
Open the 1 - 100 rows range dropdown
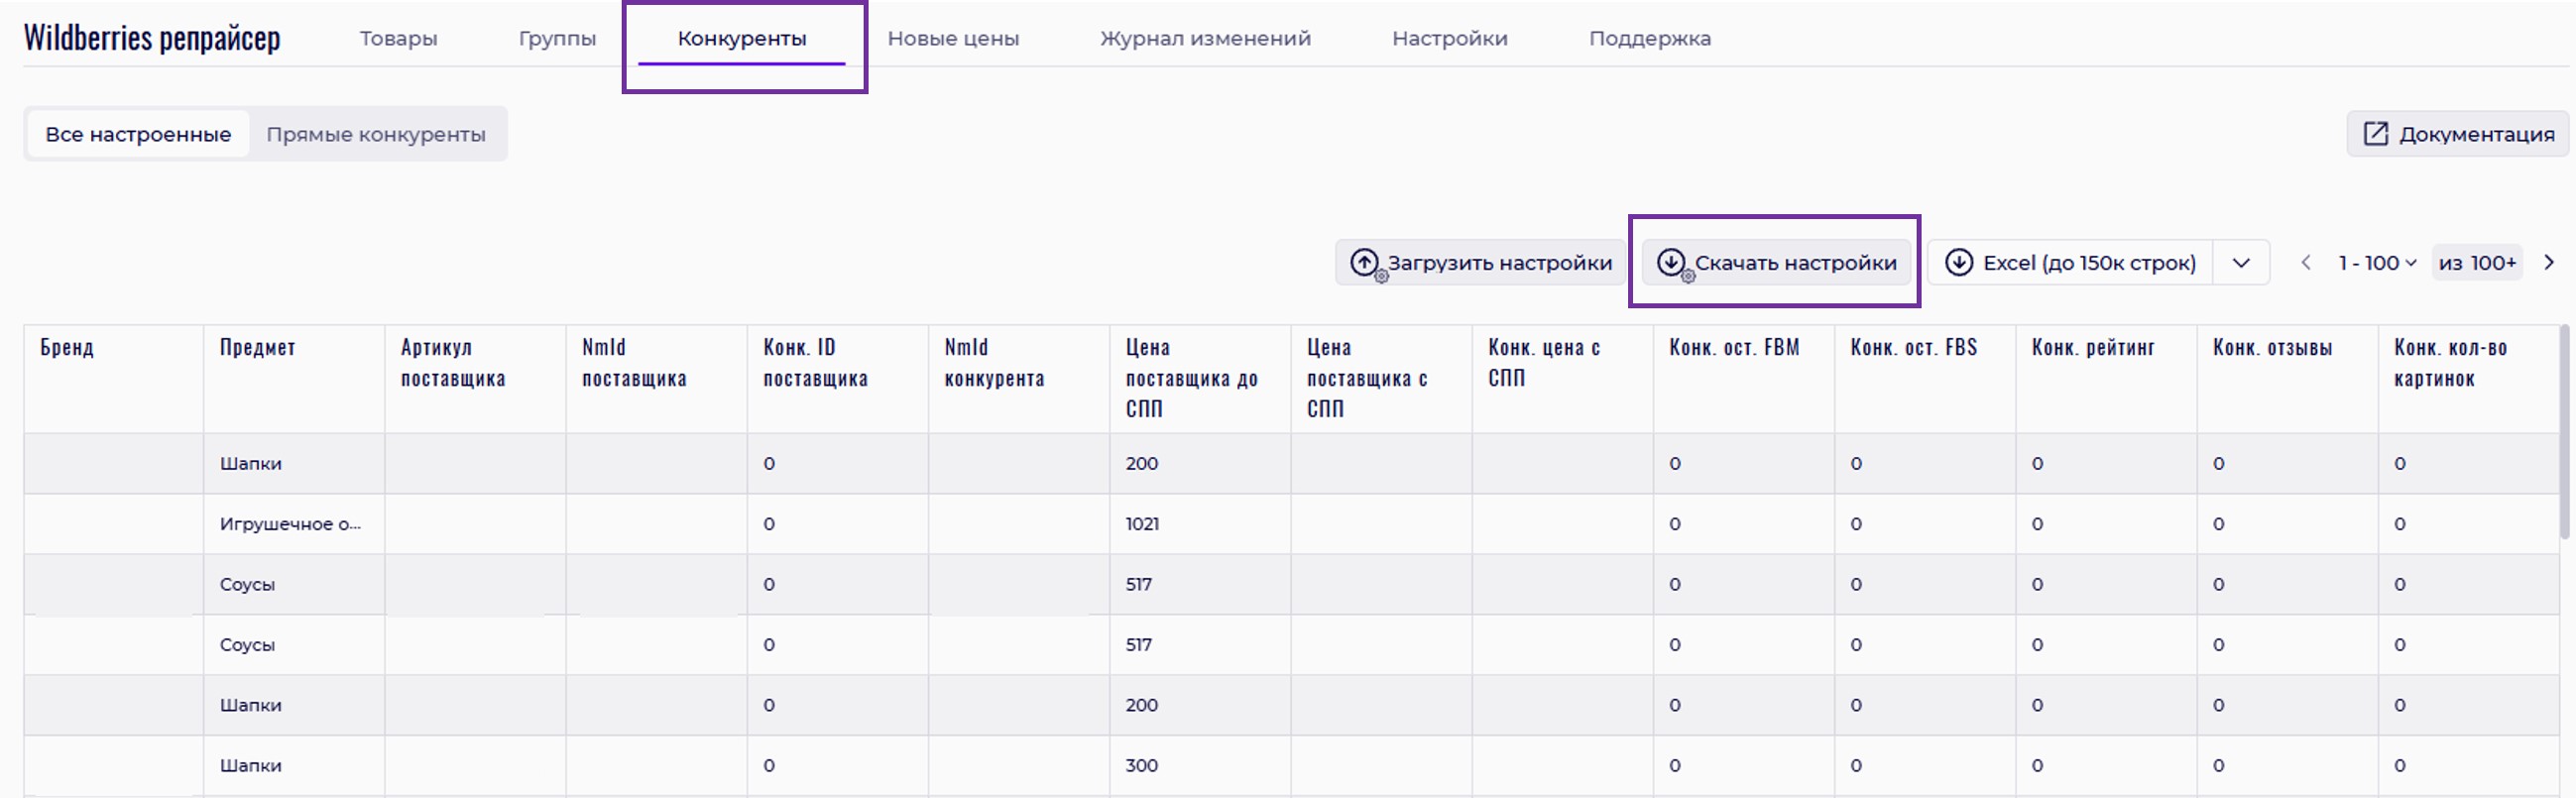2376,262
